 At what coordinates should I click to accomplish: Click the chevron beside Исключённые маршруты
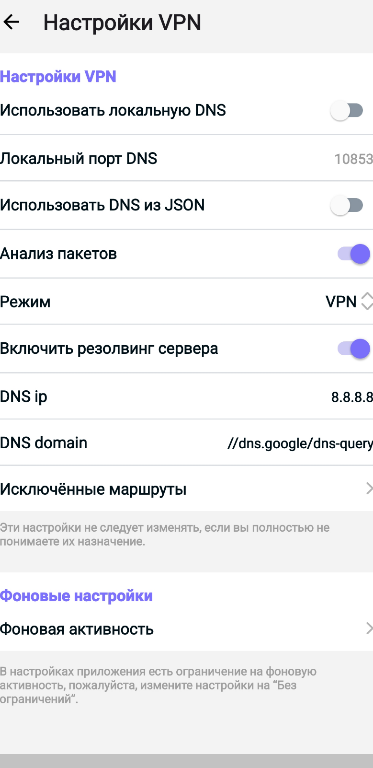click(369, 488)
